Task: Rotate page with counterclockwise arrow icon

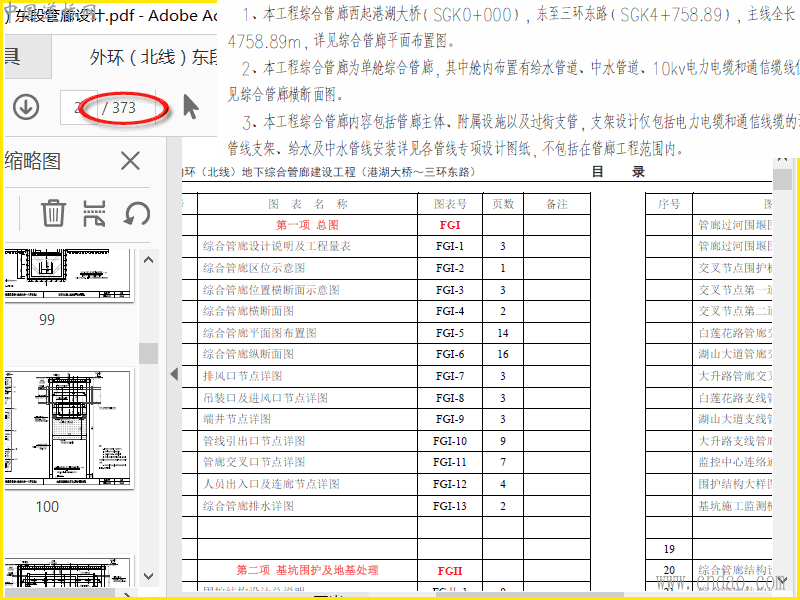Action: click(x=137, y=213)
